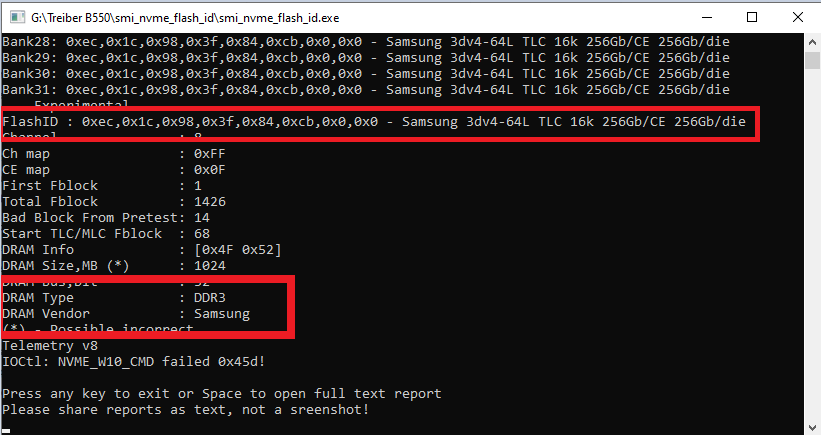Click the DRAM Vendor Samsung value

coord(221,314)
